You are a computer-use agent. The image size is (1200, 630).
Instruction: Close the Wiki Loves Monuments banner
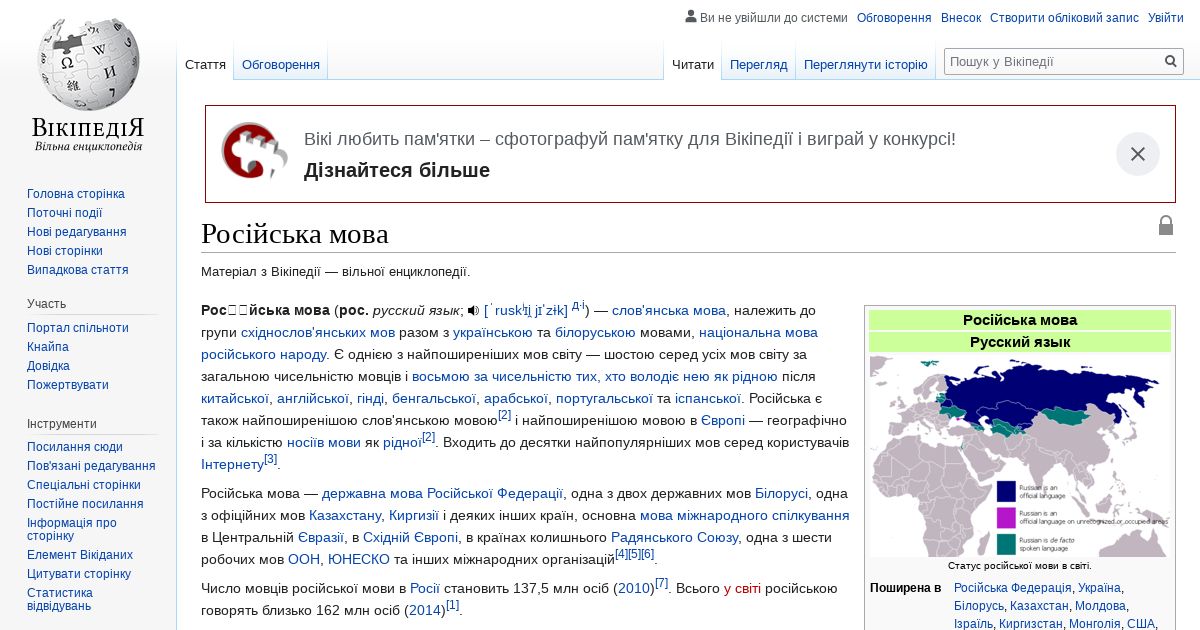[x=1138, y=154]
